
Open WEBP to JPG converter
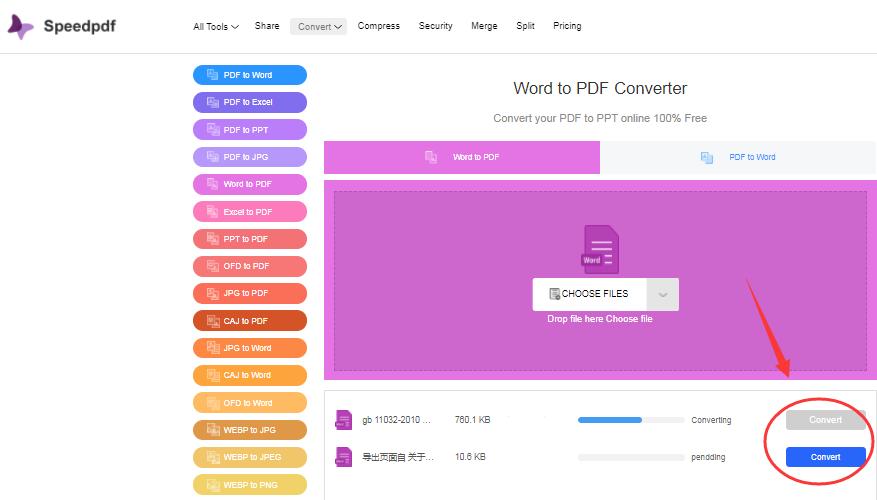pos(250,430)
